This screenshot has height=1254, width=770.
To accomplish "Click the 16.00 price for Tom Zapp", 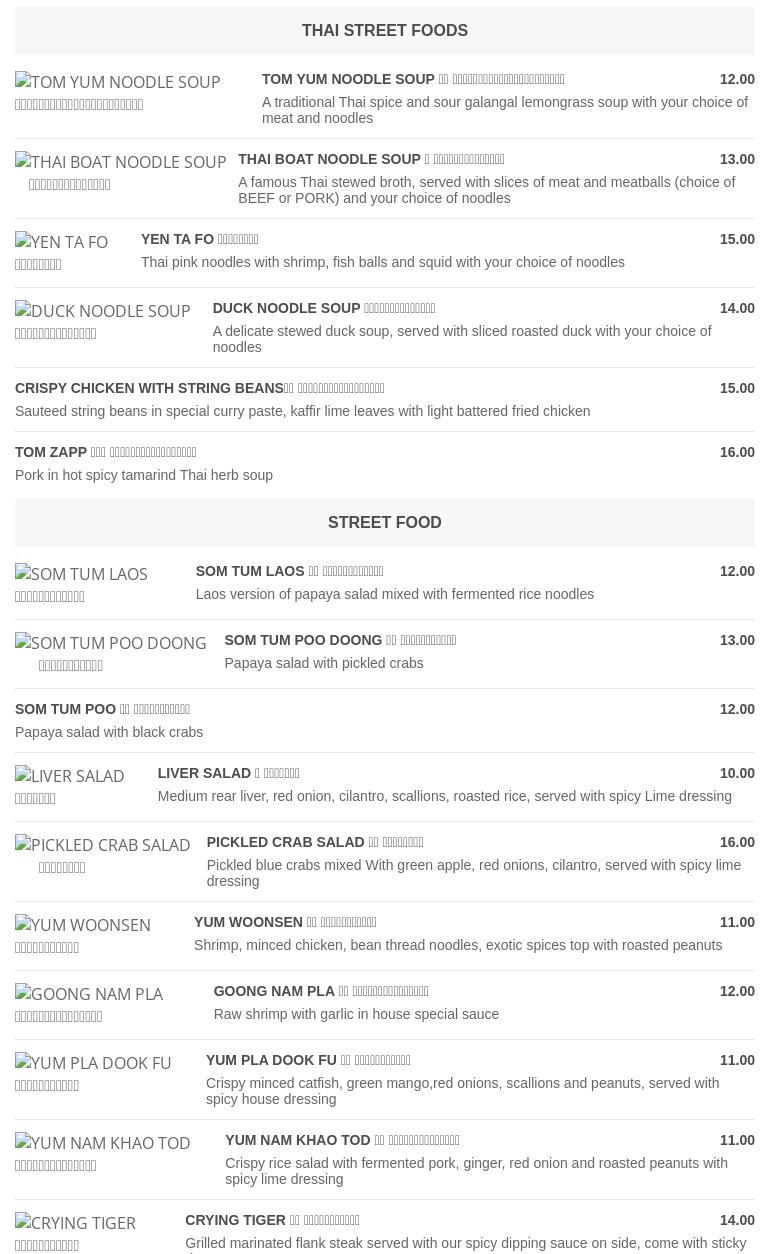I will click(x=737, y=452).
